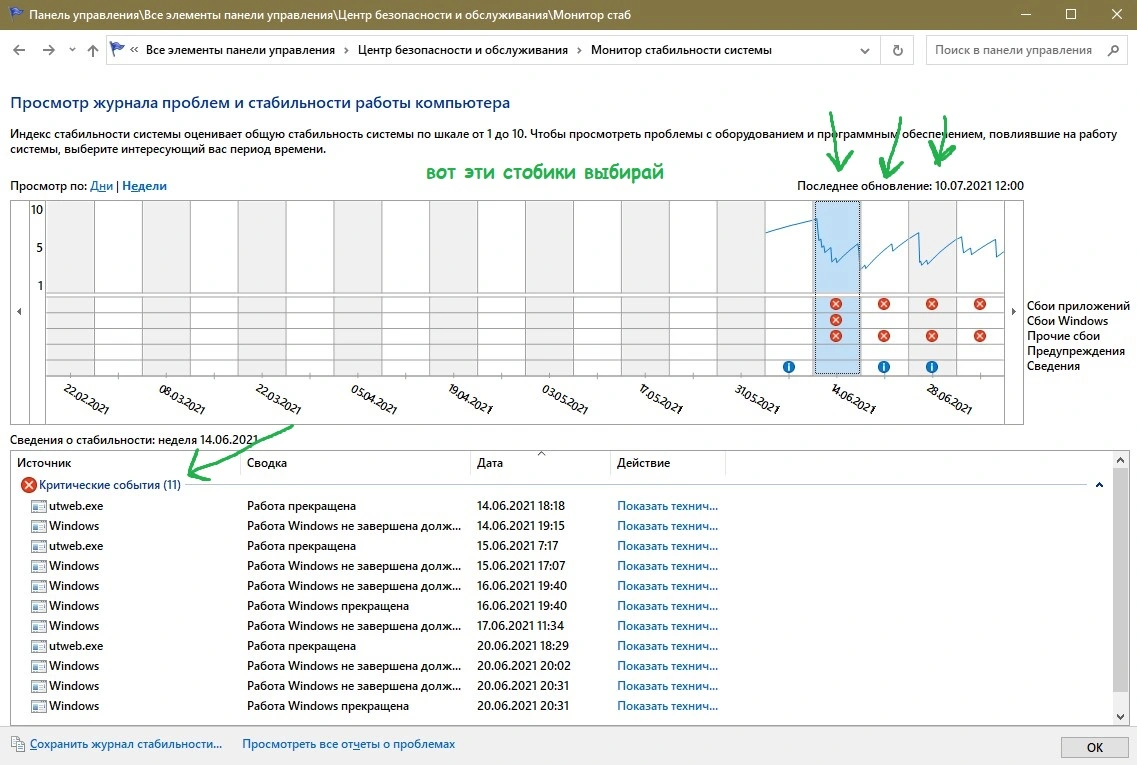Sort list by 'Источник' column header
1137x765 pixels.
pos(125,463)
